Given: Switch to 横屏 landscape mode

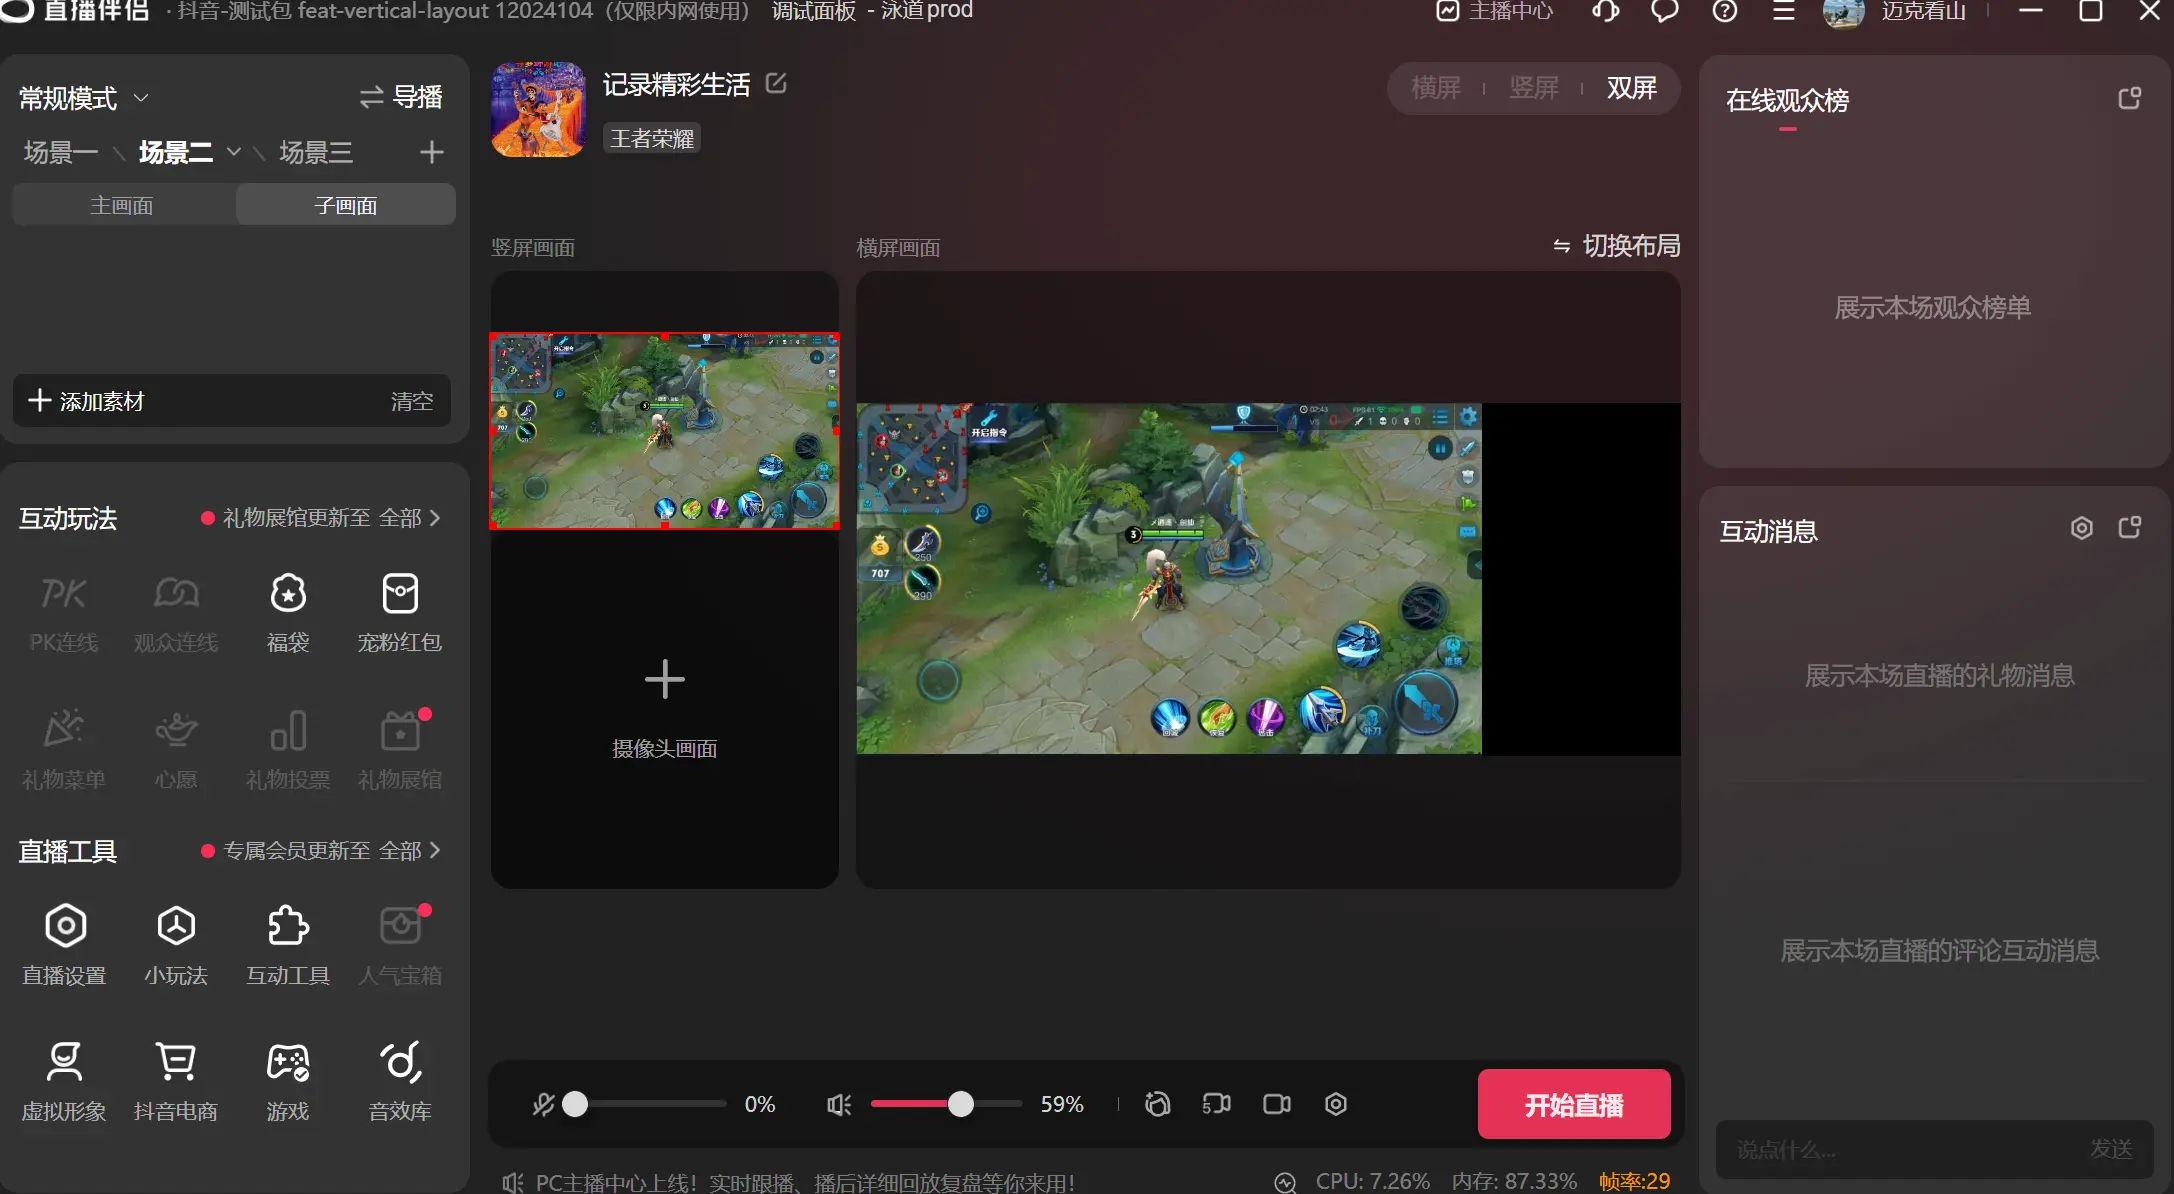Looking at the screenshot, I should coord(1436,88).
